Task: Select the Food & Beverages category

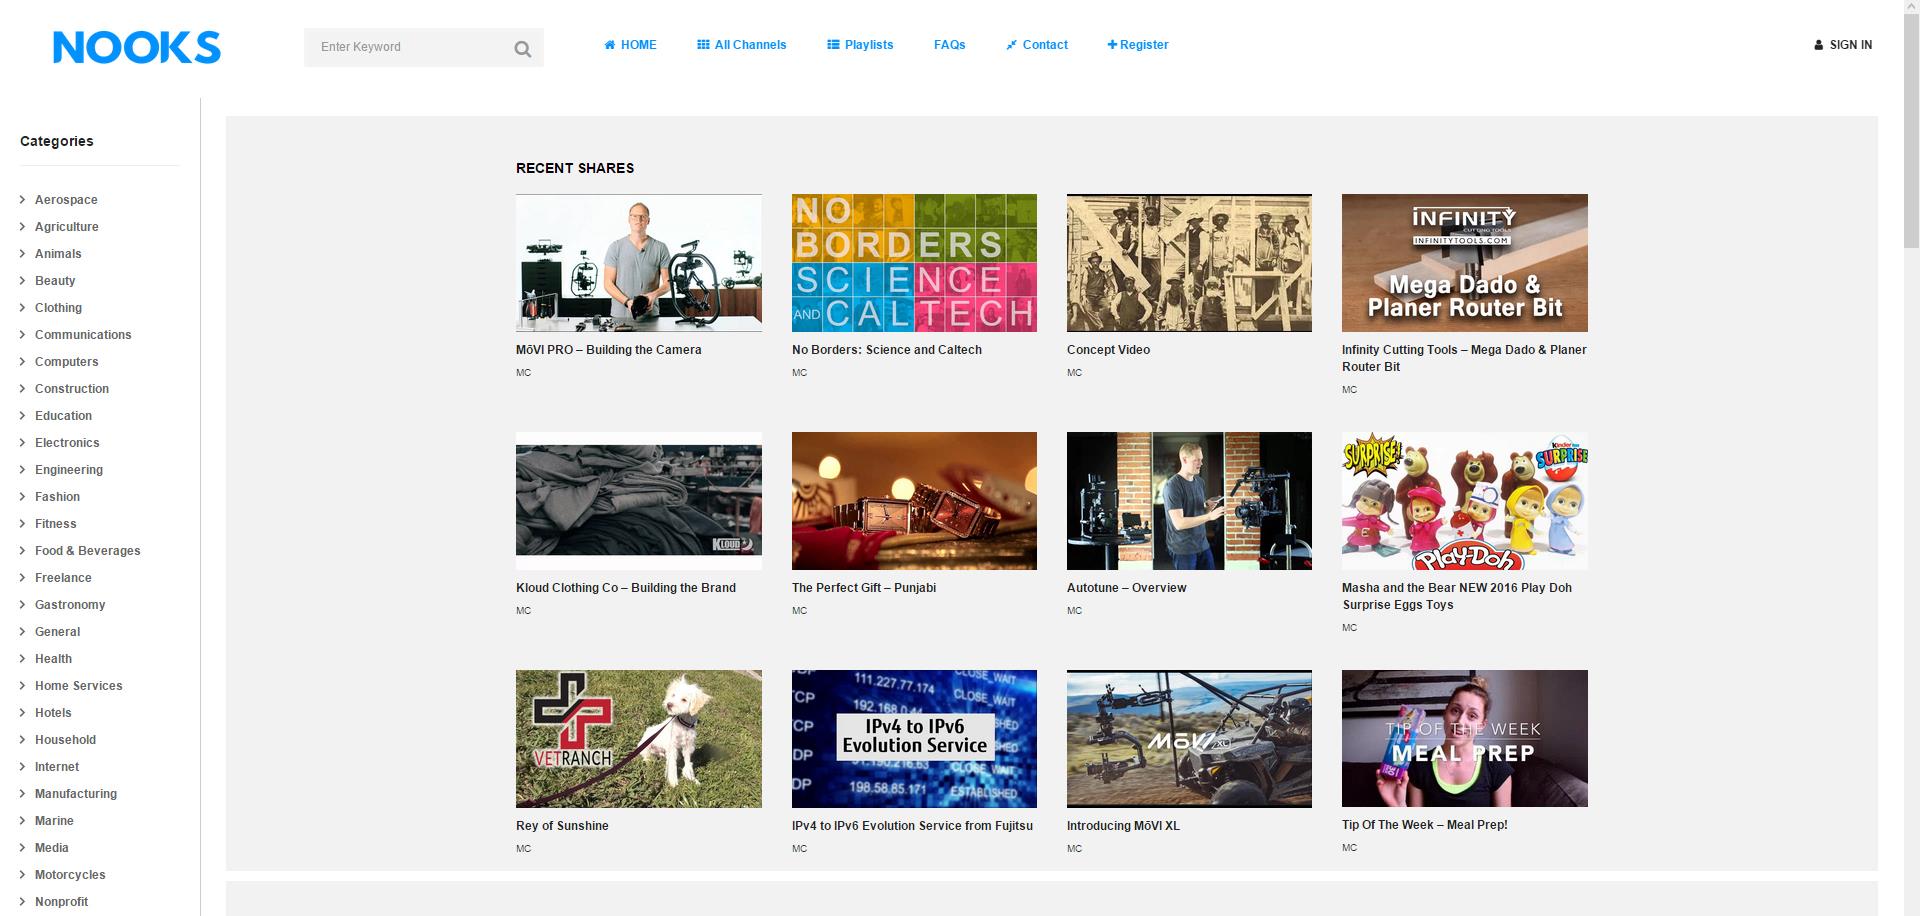Action: 88,551
